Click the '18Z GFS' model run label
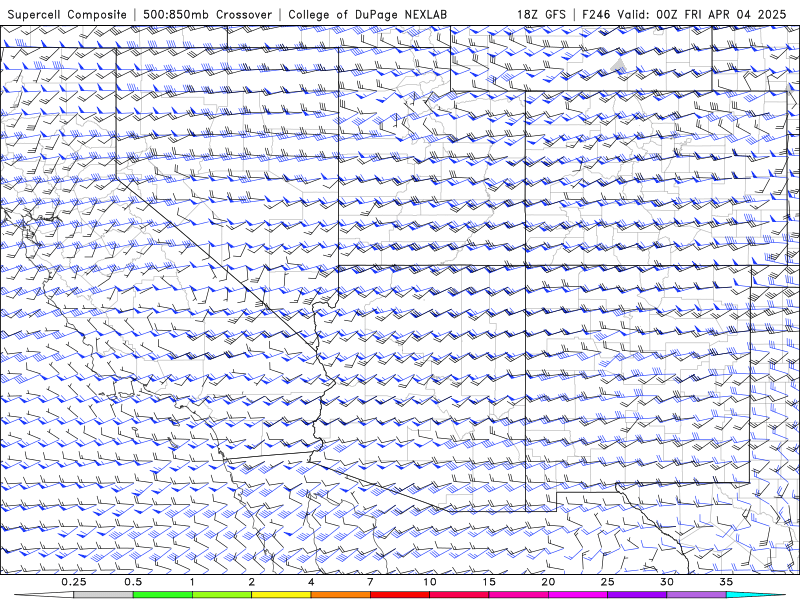 (541, 14)
